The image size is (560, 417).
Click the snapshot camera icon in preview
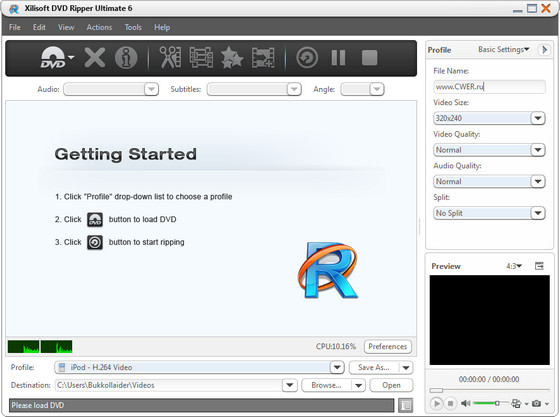[x=536, y=403]
